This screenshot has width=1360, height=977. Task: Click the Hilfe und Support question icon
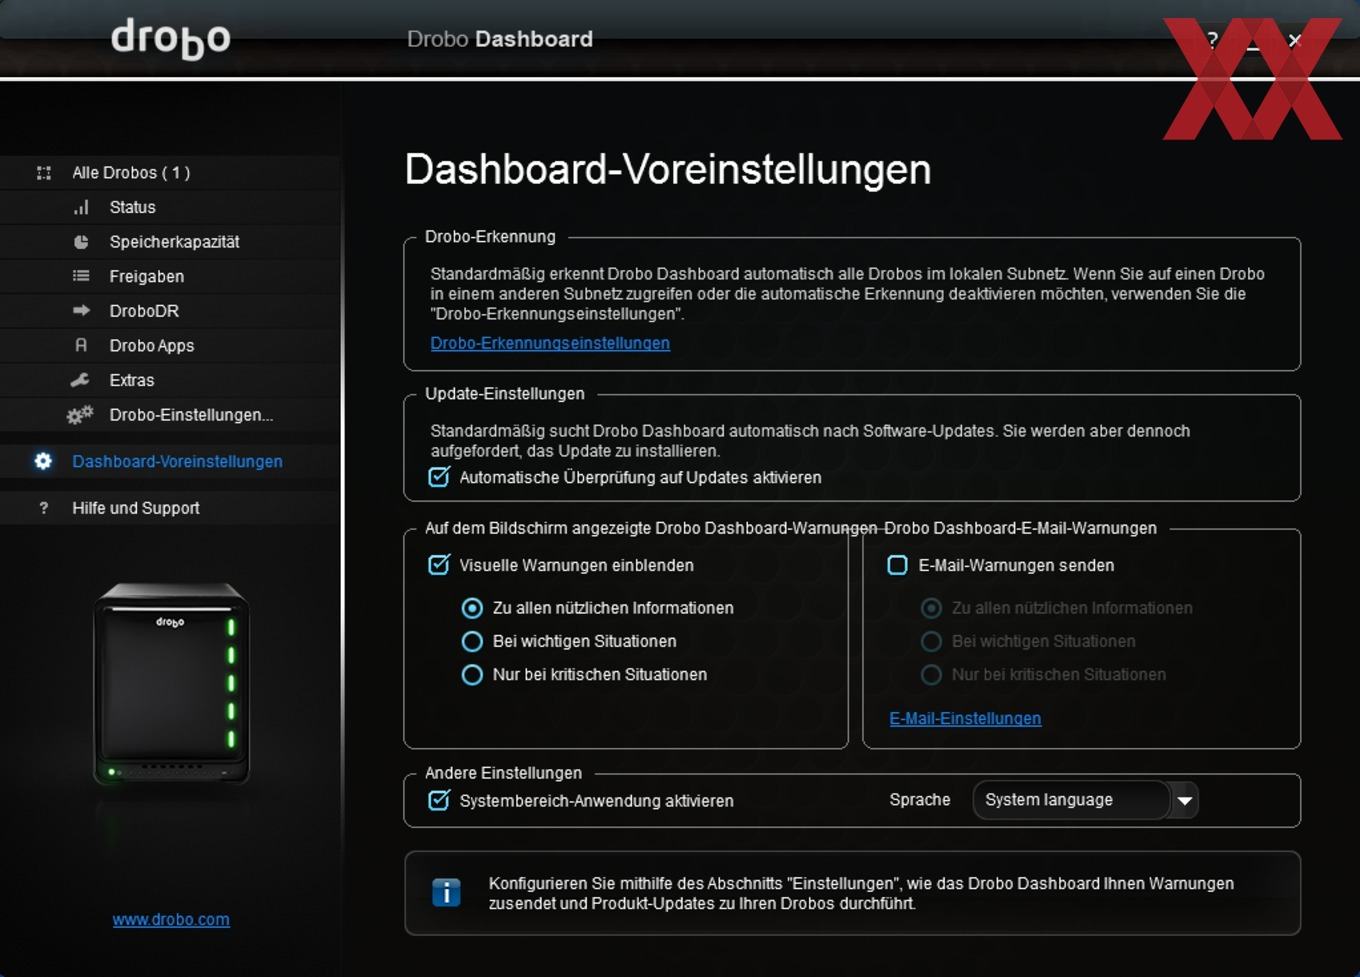click(43, 508)
